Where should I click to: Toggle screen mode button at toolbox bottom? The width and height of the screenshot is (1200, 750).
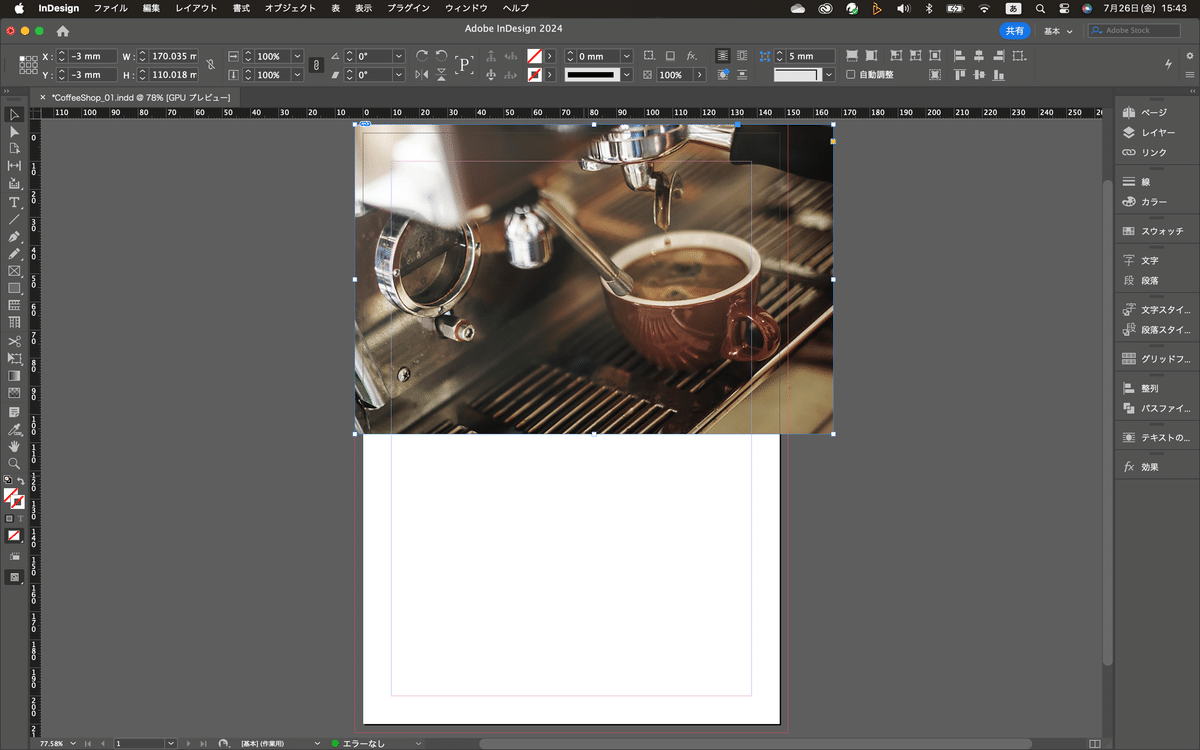[x=14, y=577]
